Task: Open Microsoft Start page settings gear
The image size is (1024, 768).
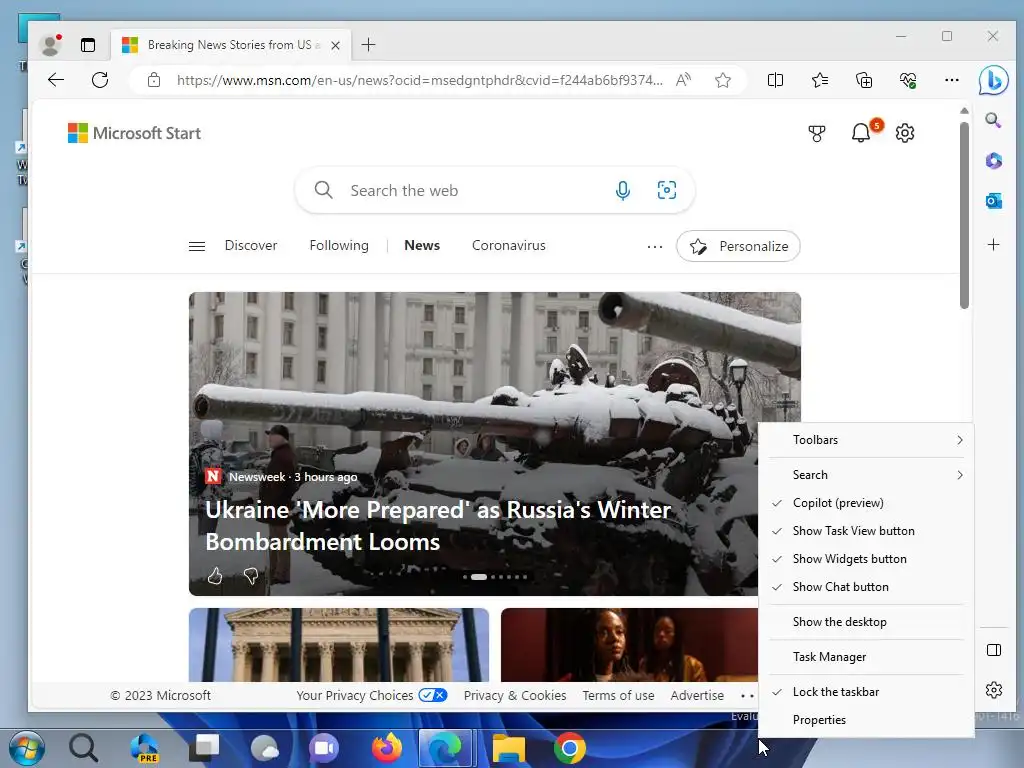Action: pyautogui.click(x=904, y=133)
